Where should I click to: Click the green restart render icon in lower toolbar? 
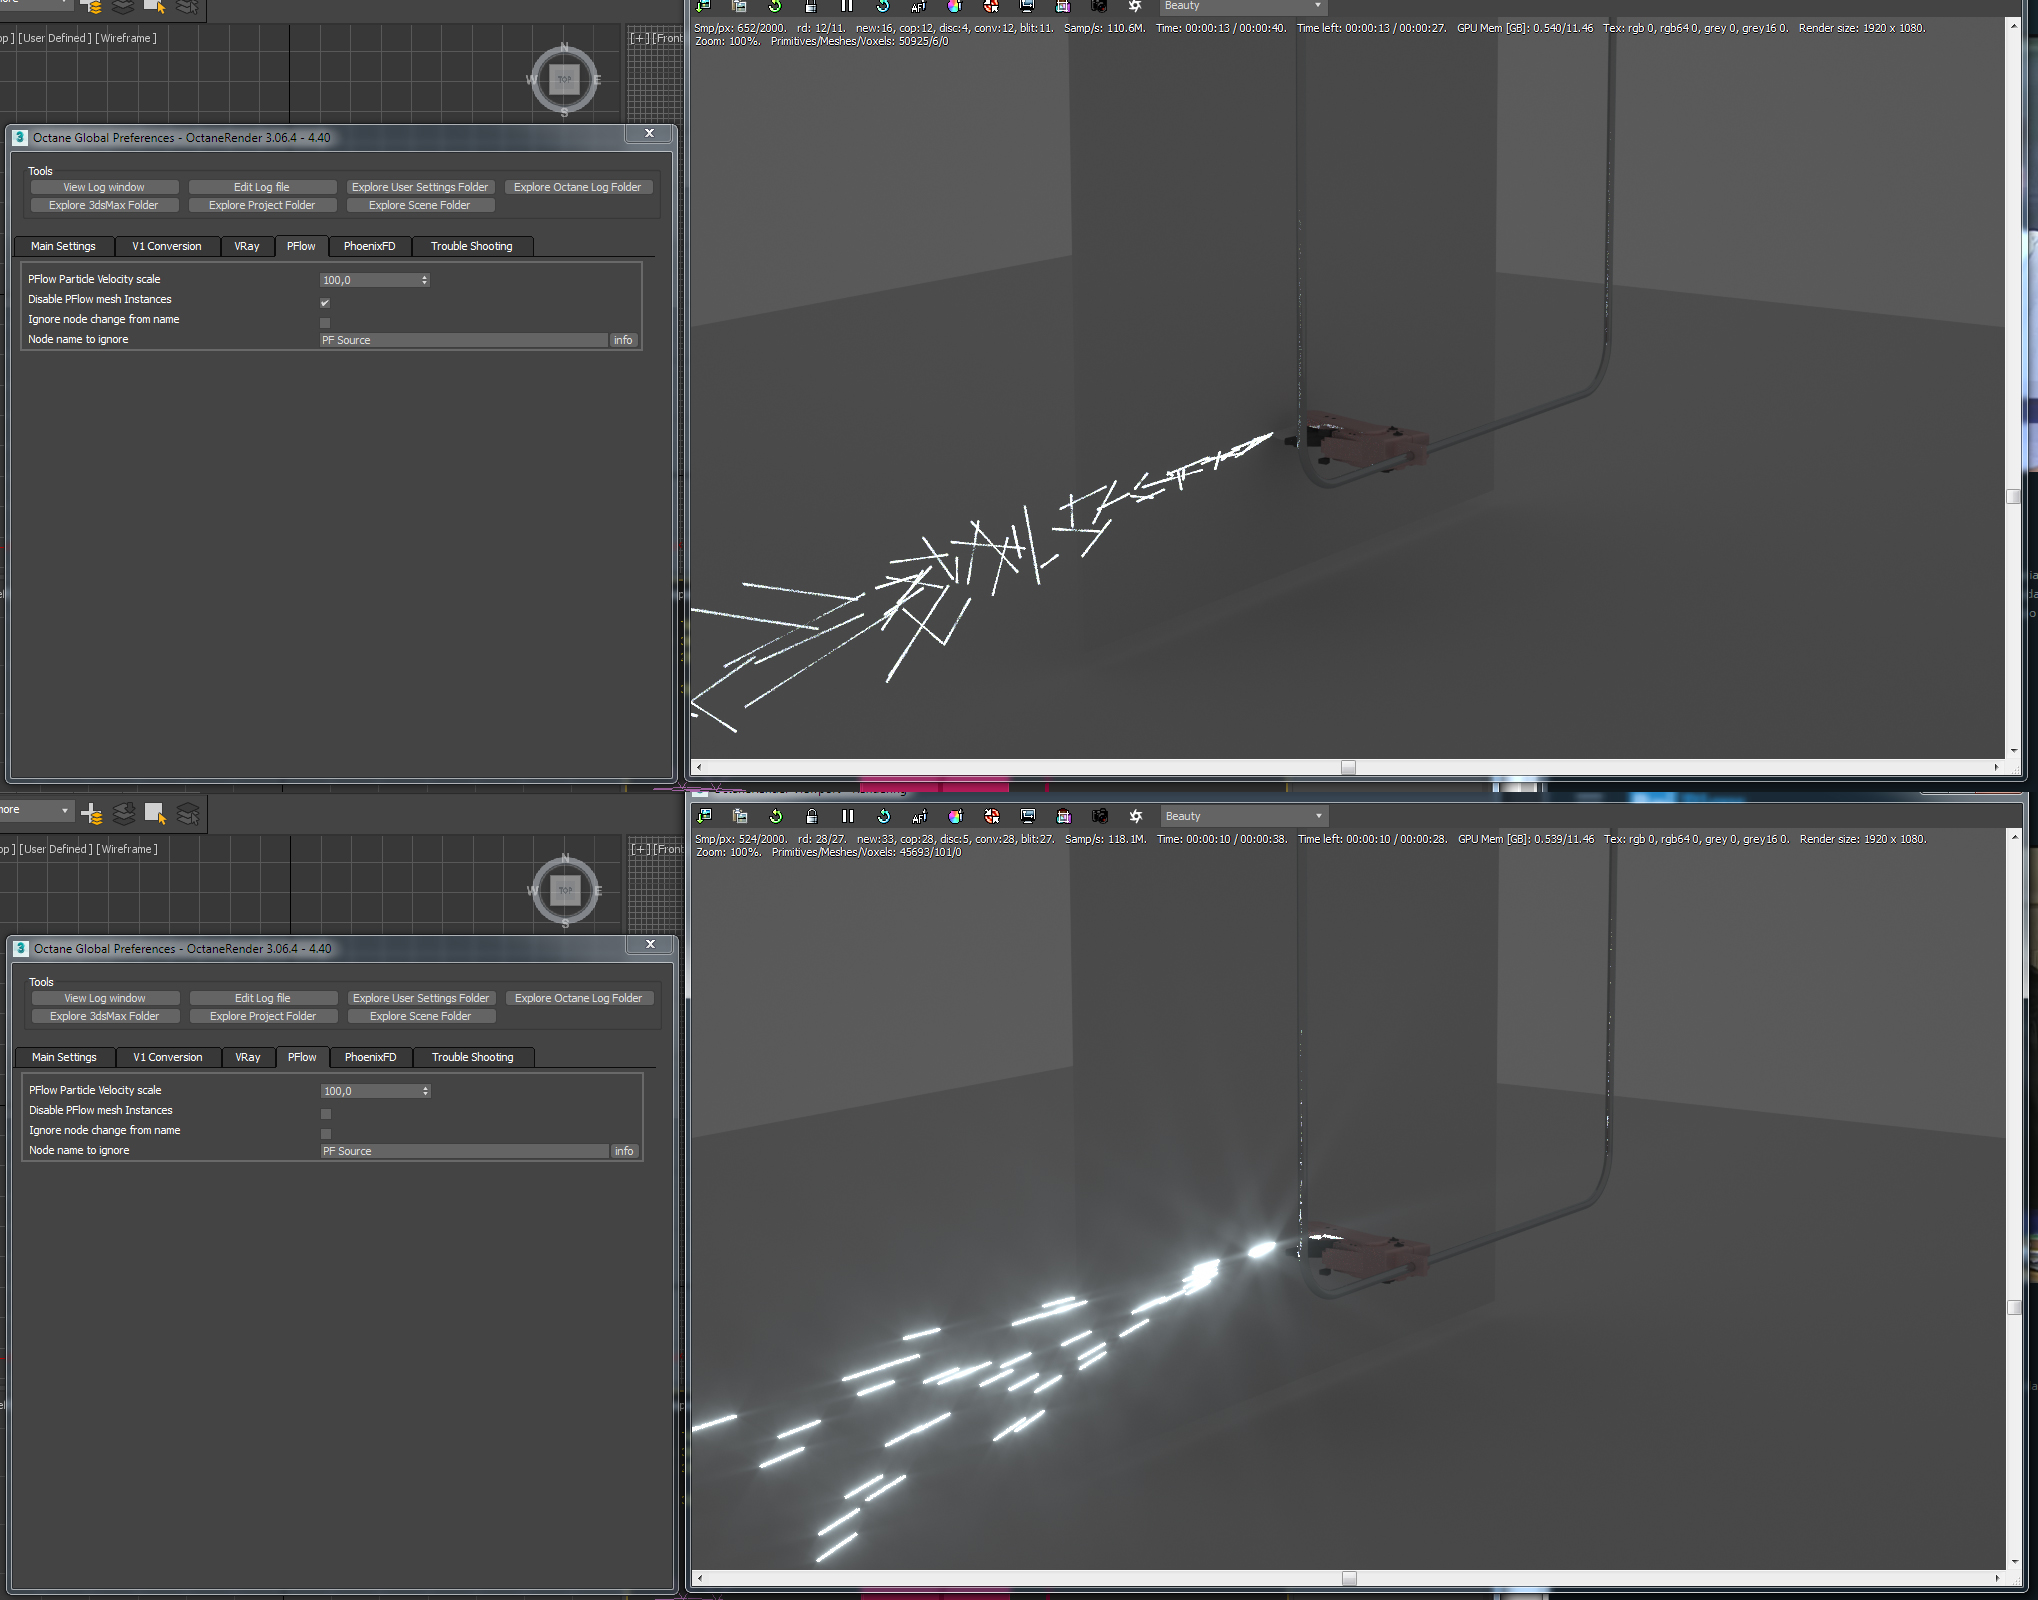coord(776,816)
